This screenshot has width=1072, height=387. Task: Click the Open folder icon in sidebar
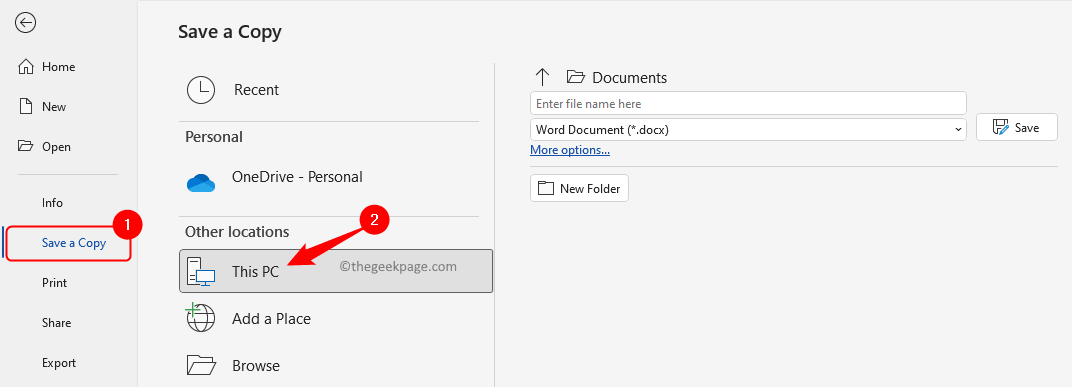(25, 146)
